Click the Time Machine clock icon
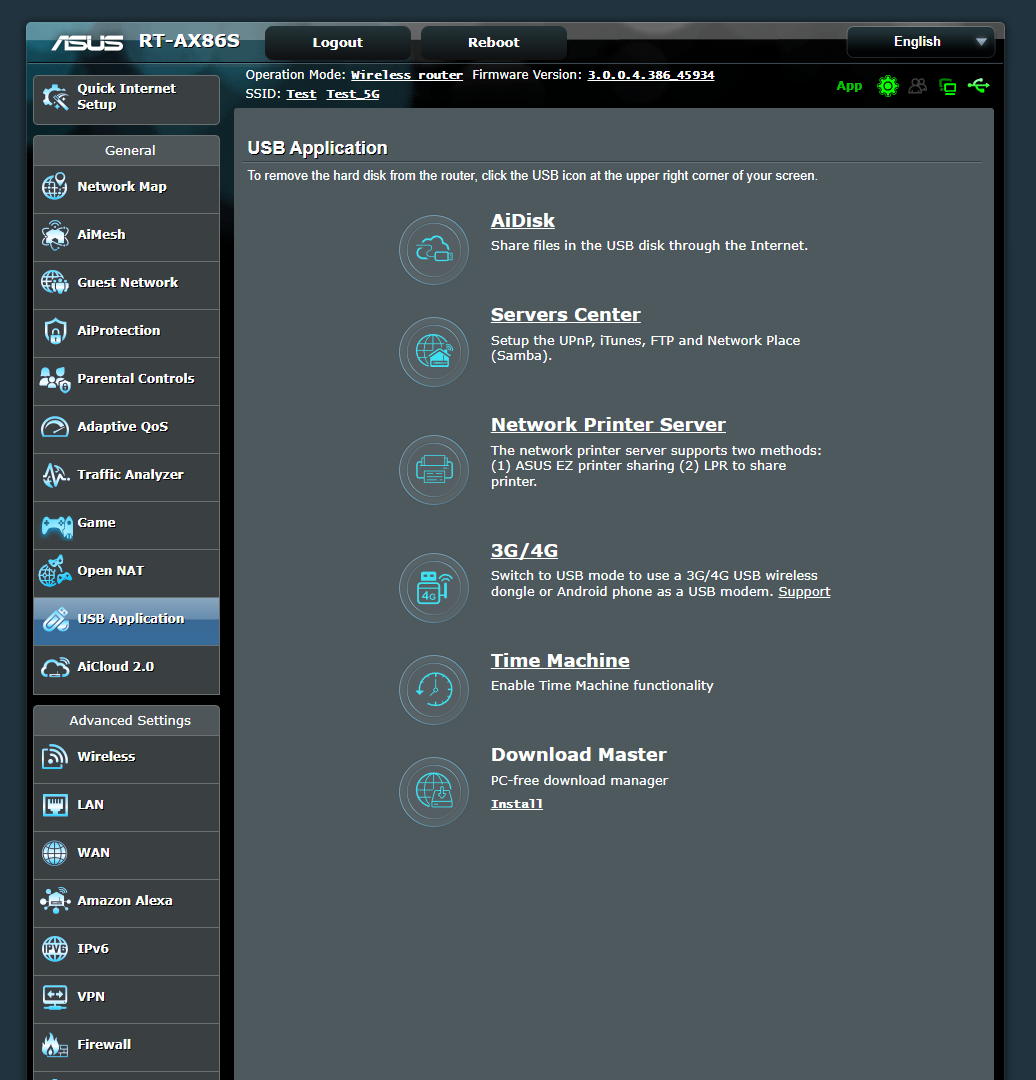The height and width of the screenshot is (1080, 1036). 433,689
